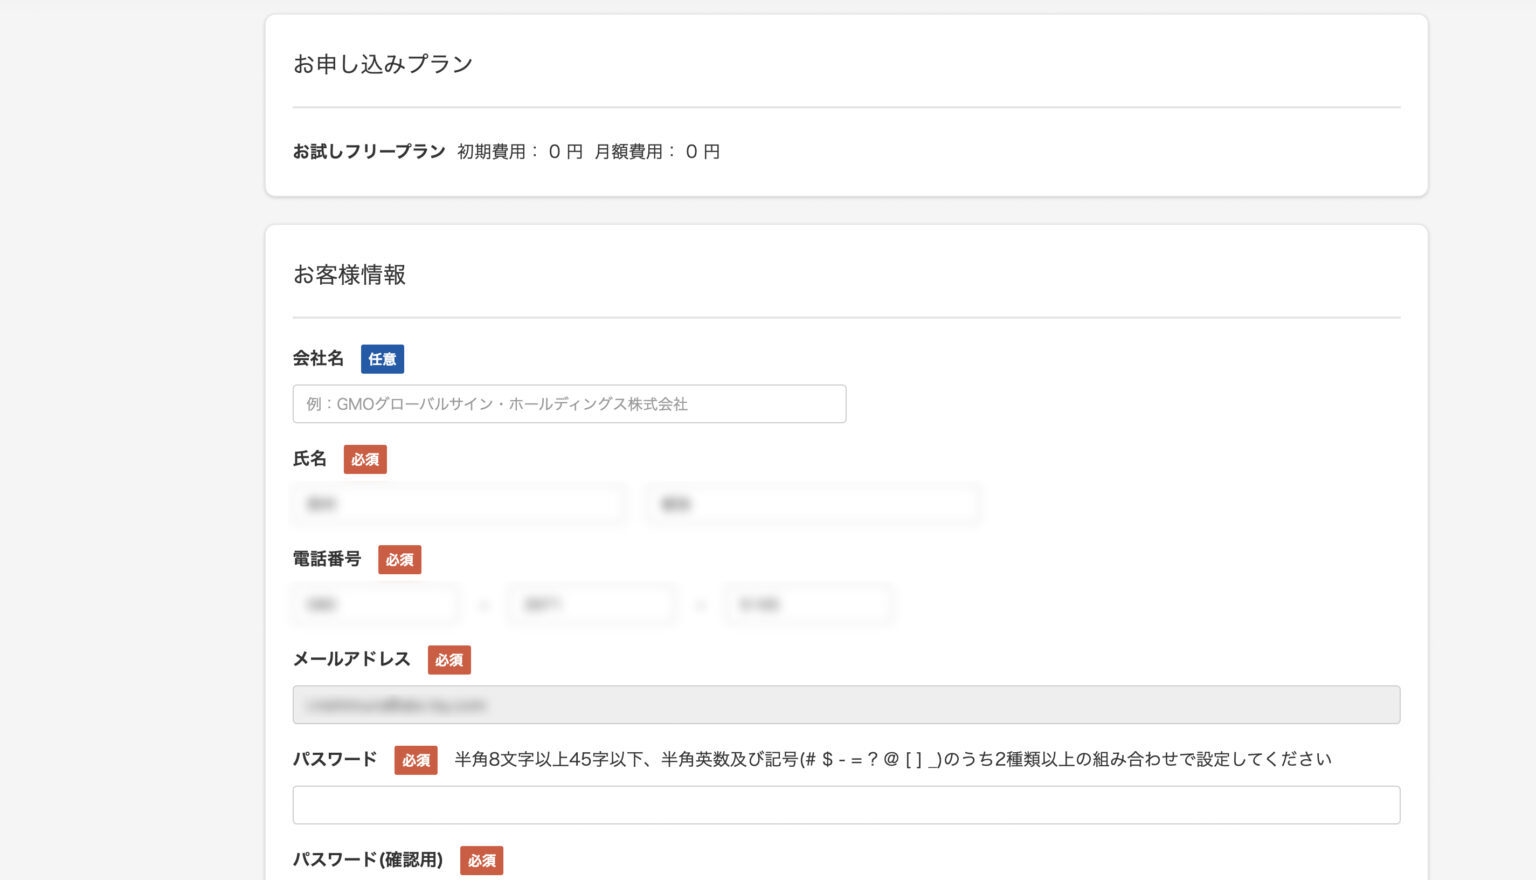Click the 必須 badge next to メールアドレス
Screen dimensions: 1536x880
point(449,660)
